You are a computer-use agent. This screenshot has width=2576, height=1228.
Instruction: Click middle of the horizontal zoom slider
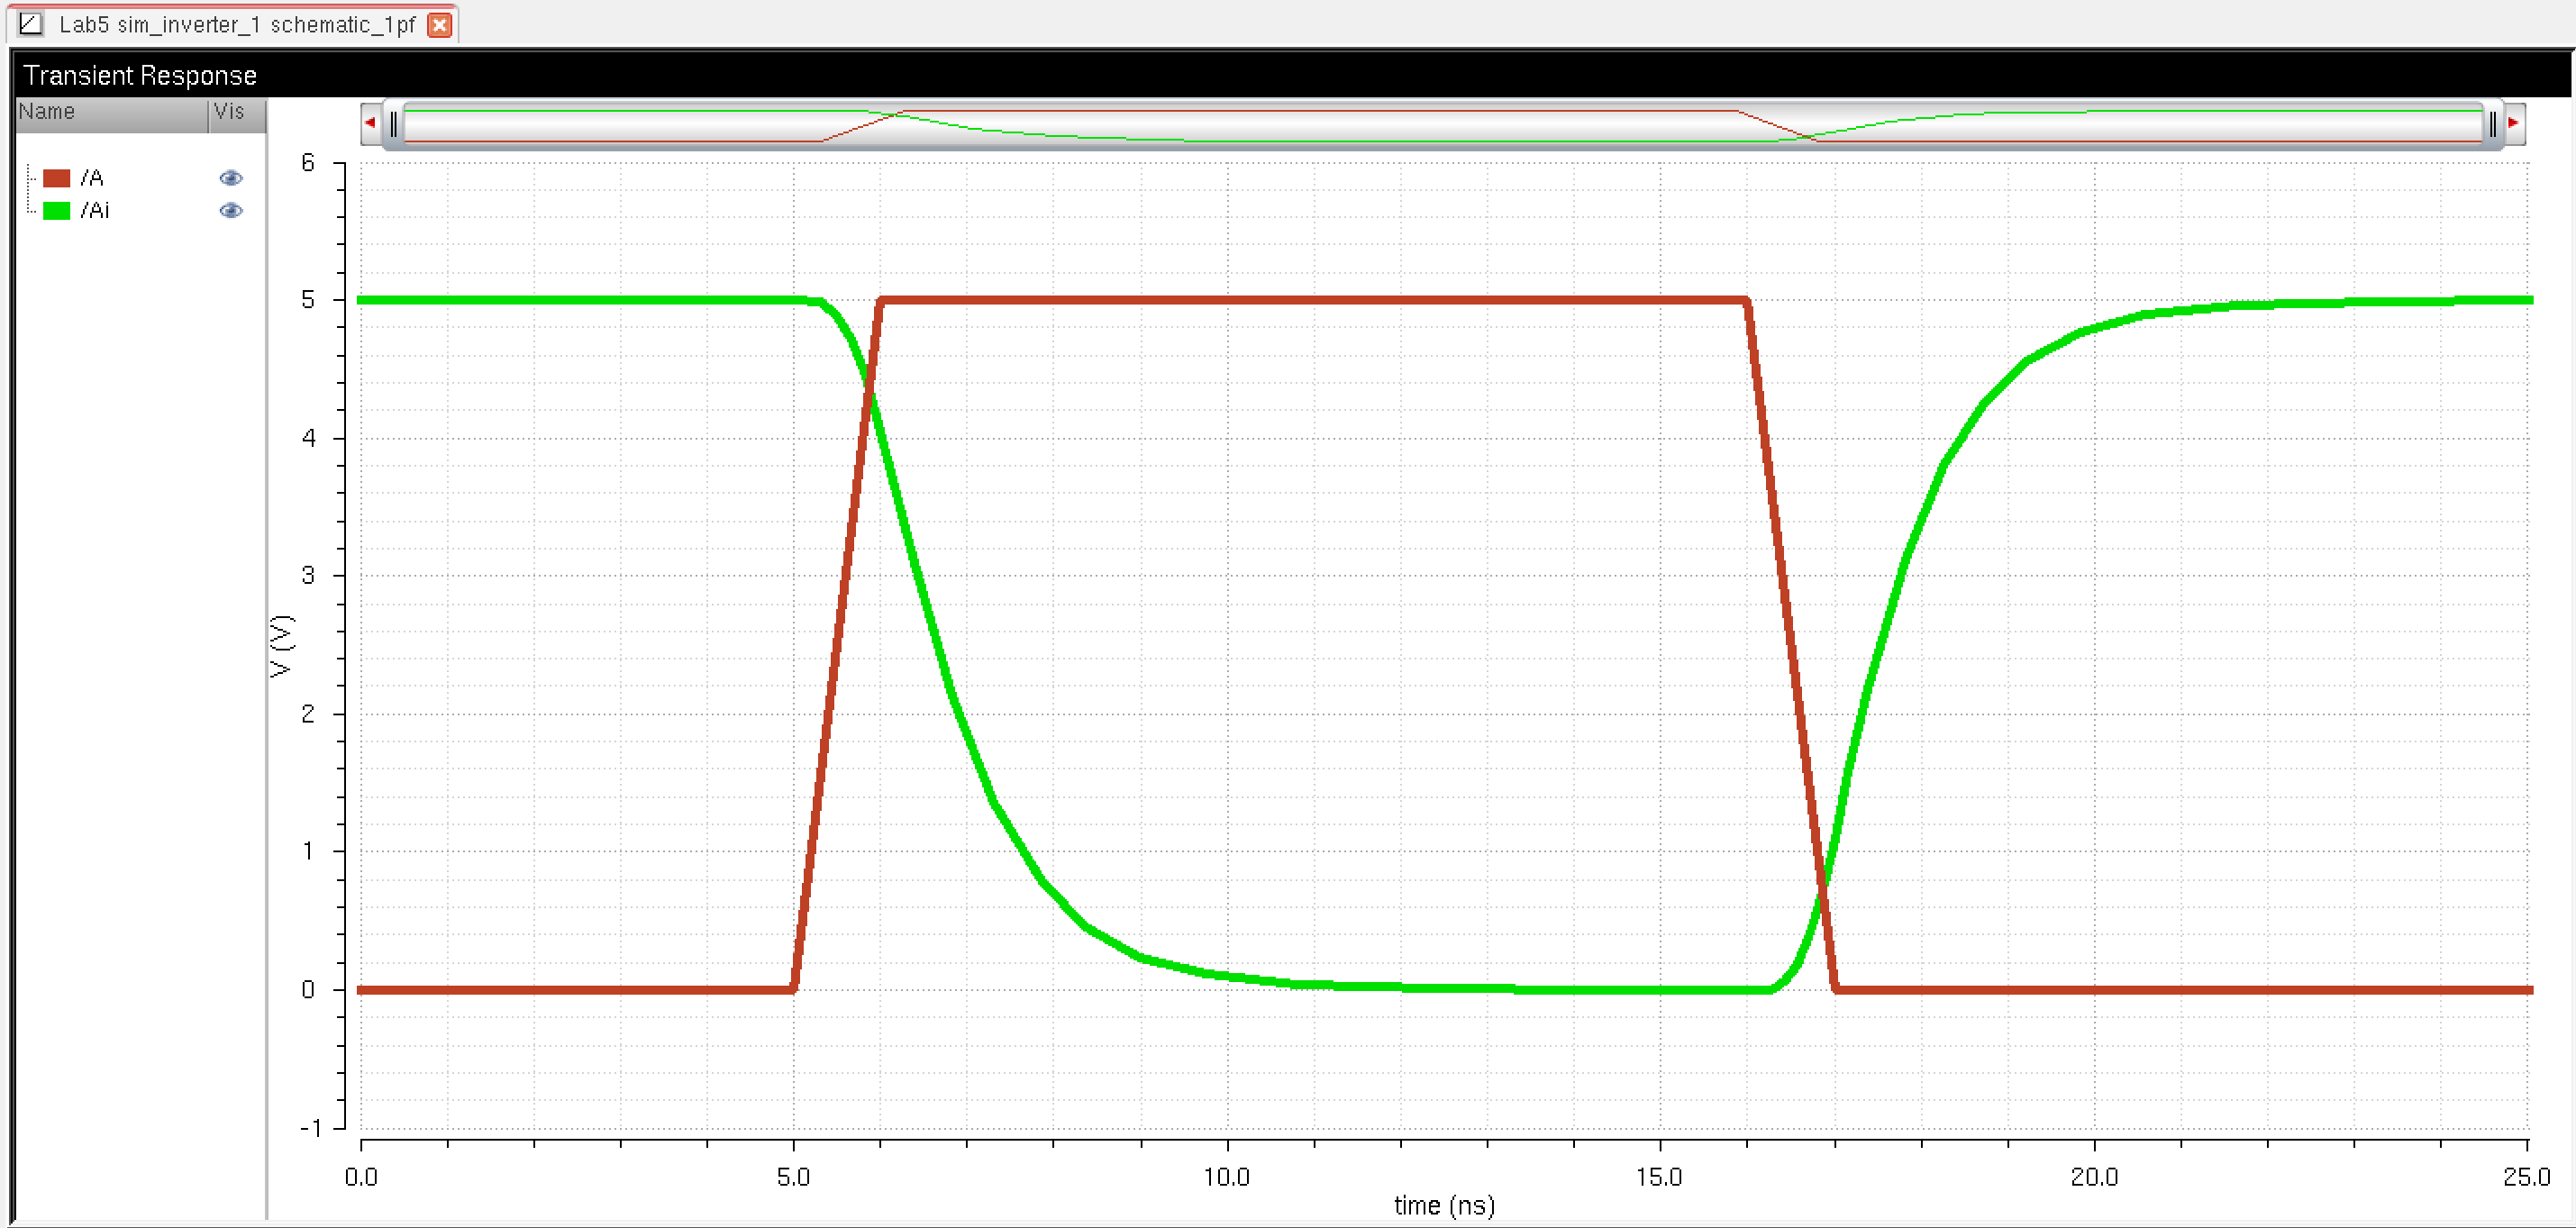click(x=1442, y=125)
